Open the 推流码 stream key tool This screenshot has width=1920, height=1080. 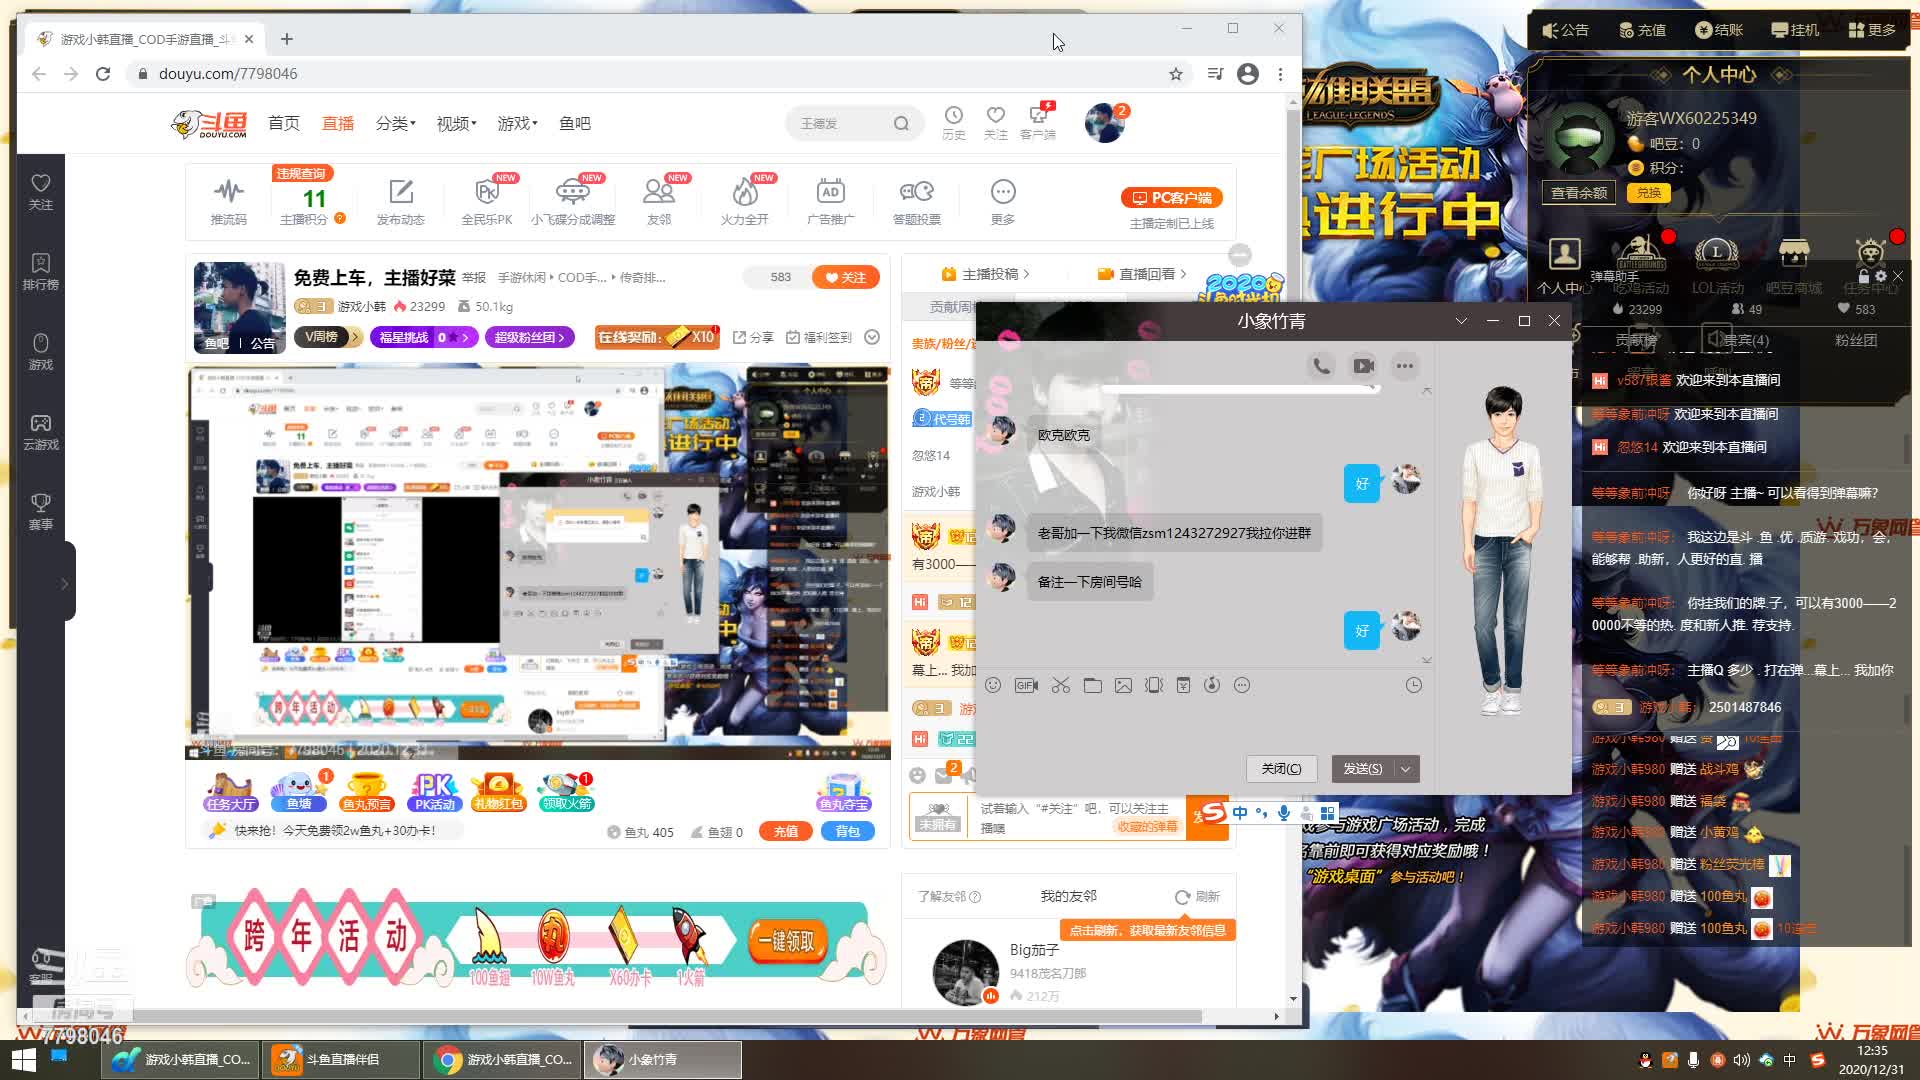[x=229, y=200]
